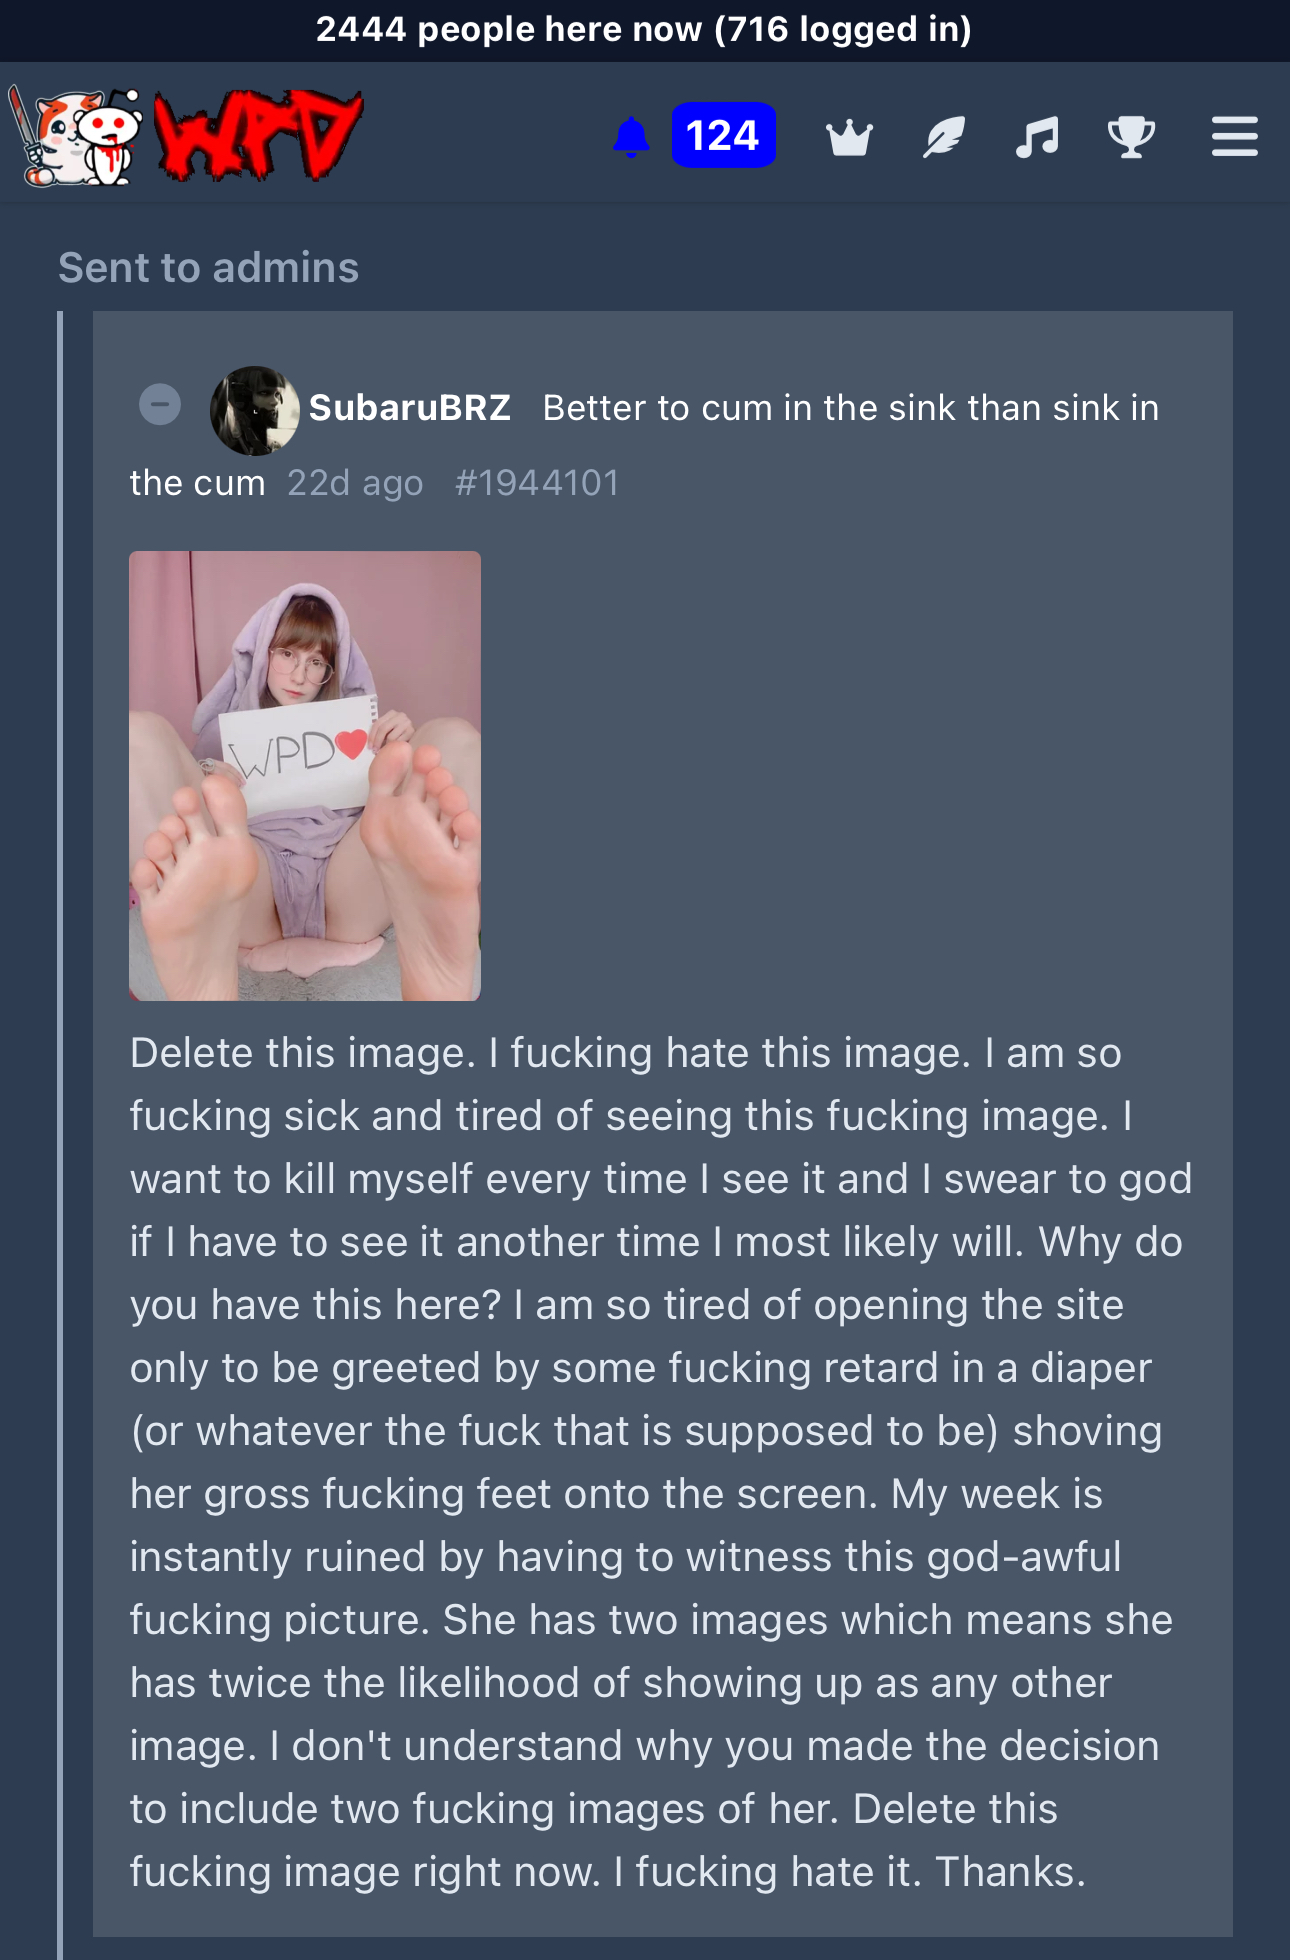Screen dimensions: 1290x1960
Task: Click the 2444 people here now banner
Action: pyautogui.click(x=645, y=30)
